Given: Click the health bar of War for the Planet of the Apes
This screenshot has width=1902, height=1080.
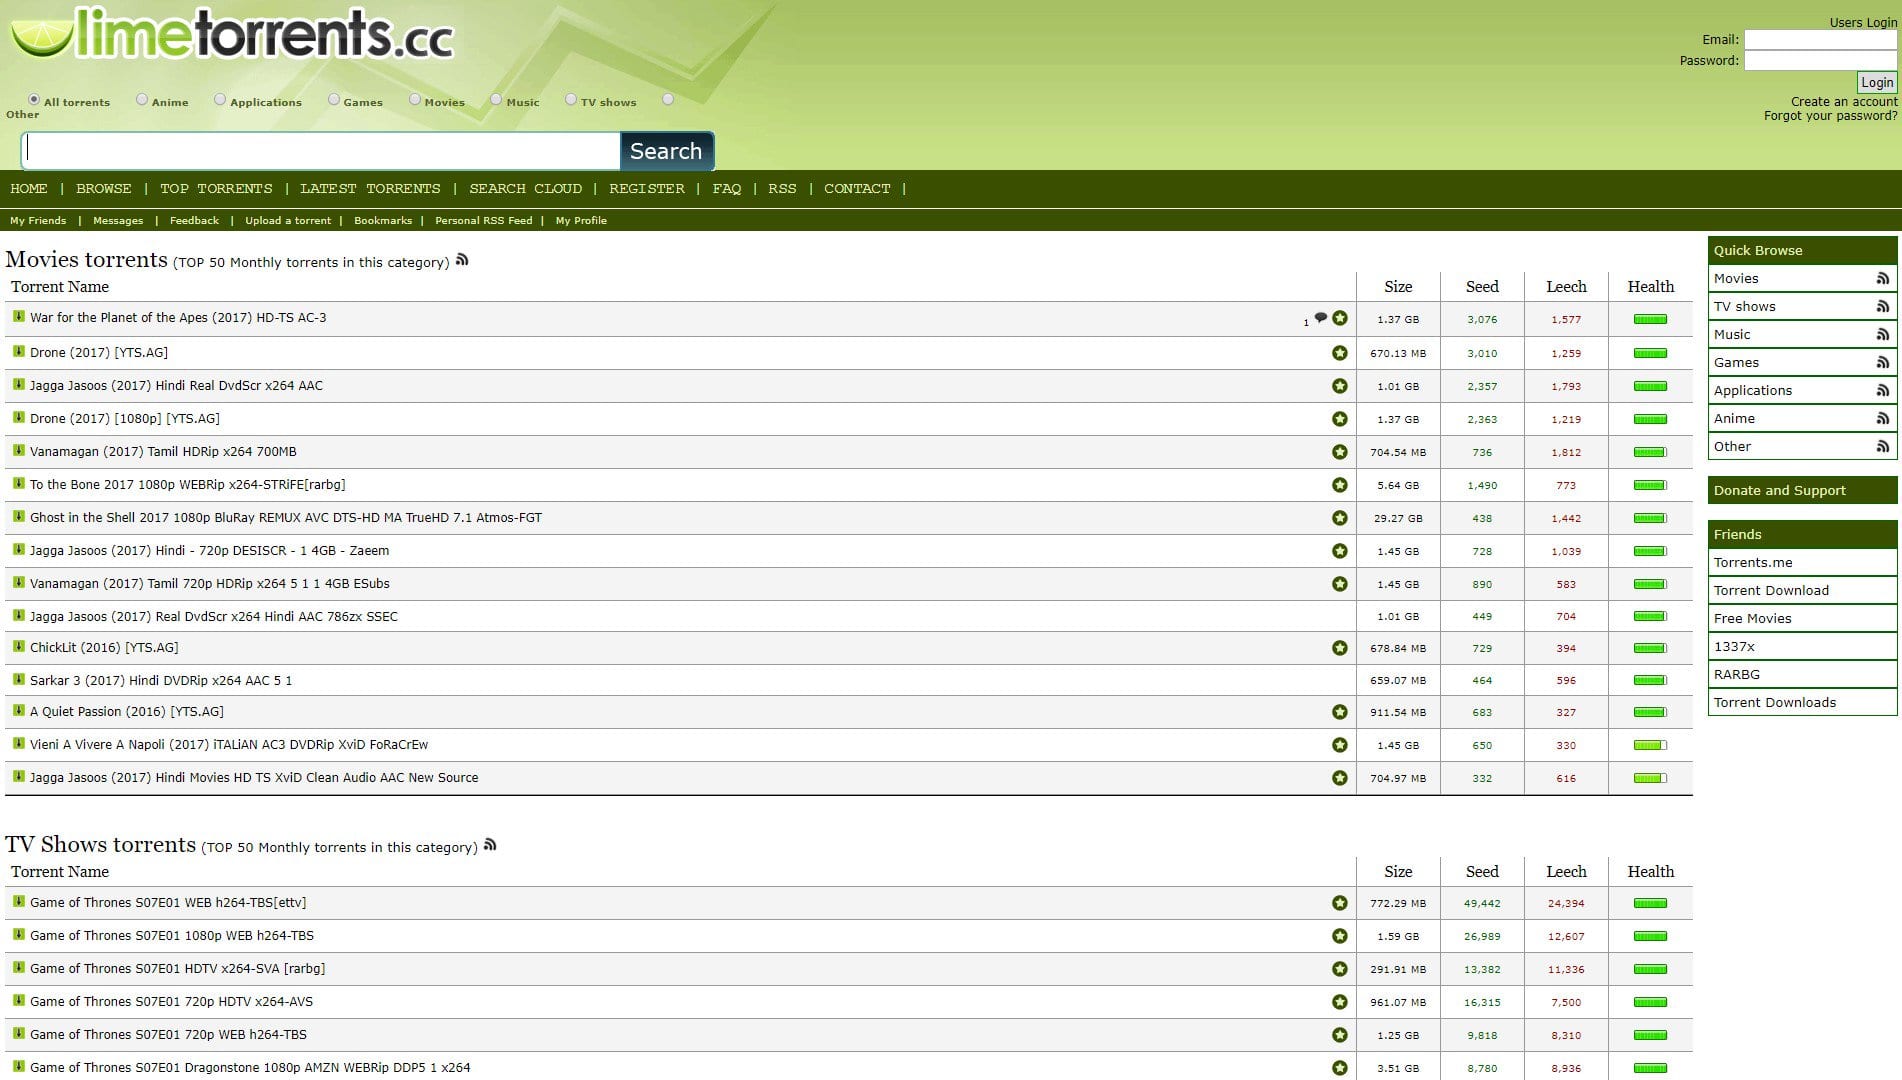Looking at the screenshot, I should [x=1650, y=320].
